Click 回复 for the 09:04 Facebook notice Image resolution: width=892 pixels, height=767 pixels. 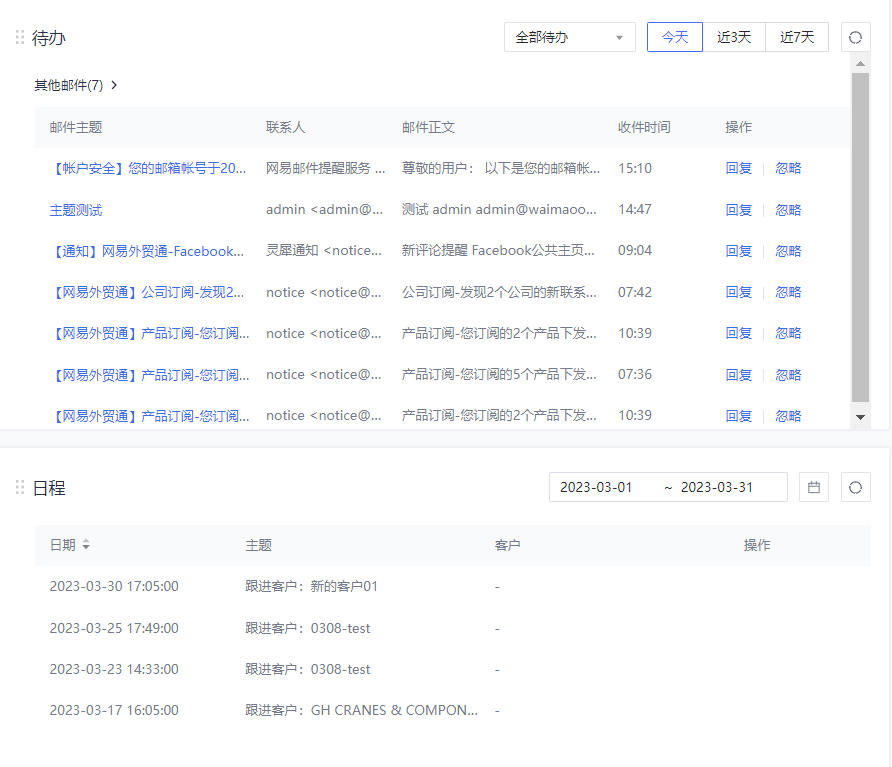738,251
